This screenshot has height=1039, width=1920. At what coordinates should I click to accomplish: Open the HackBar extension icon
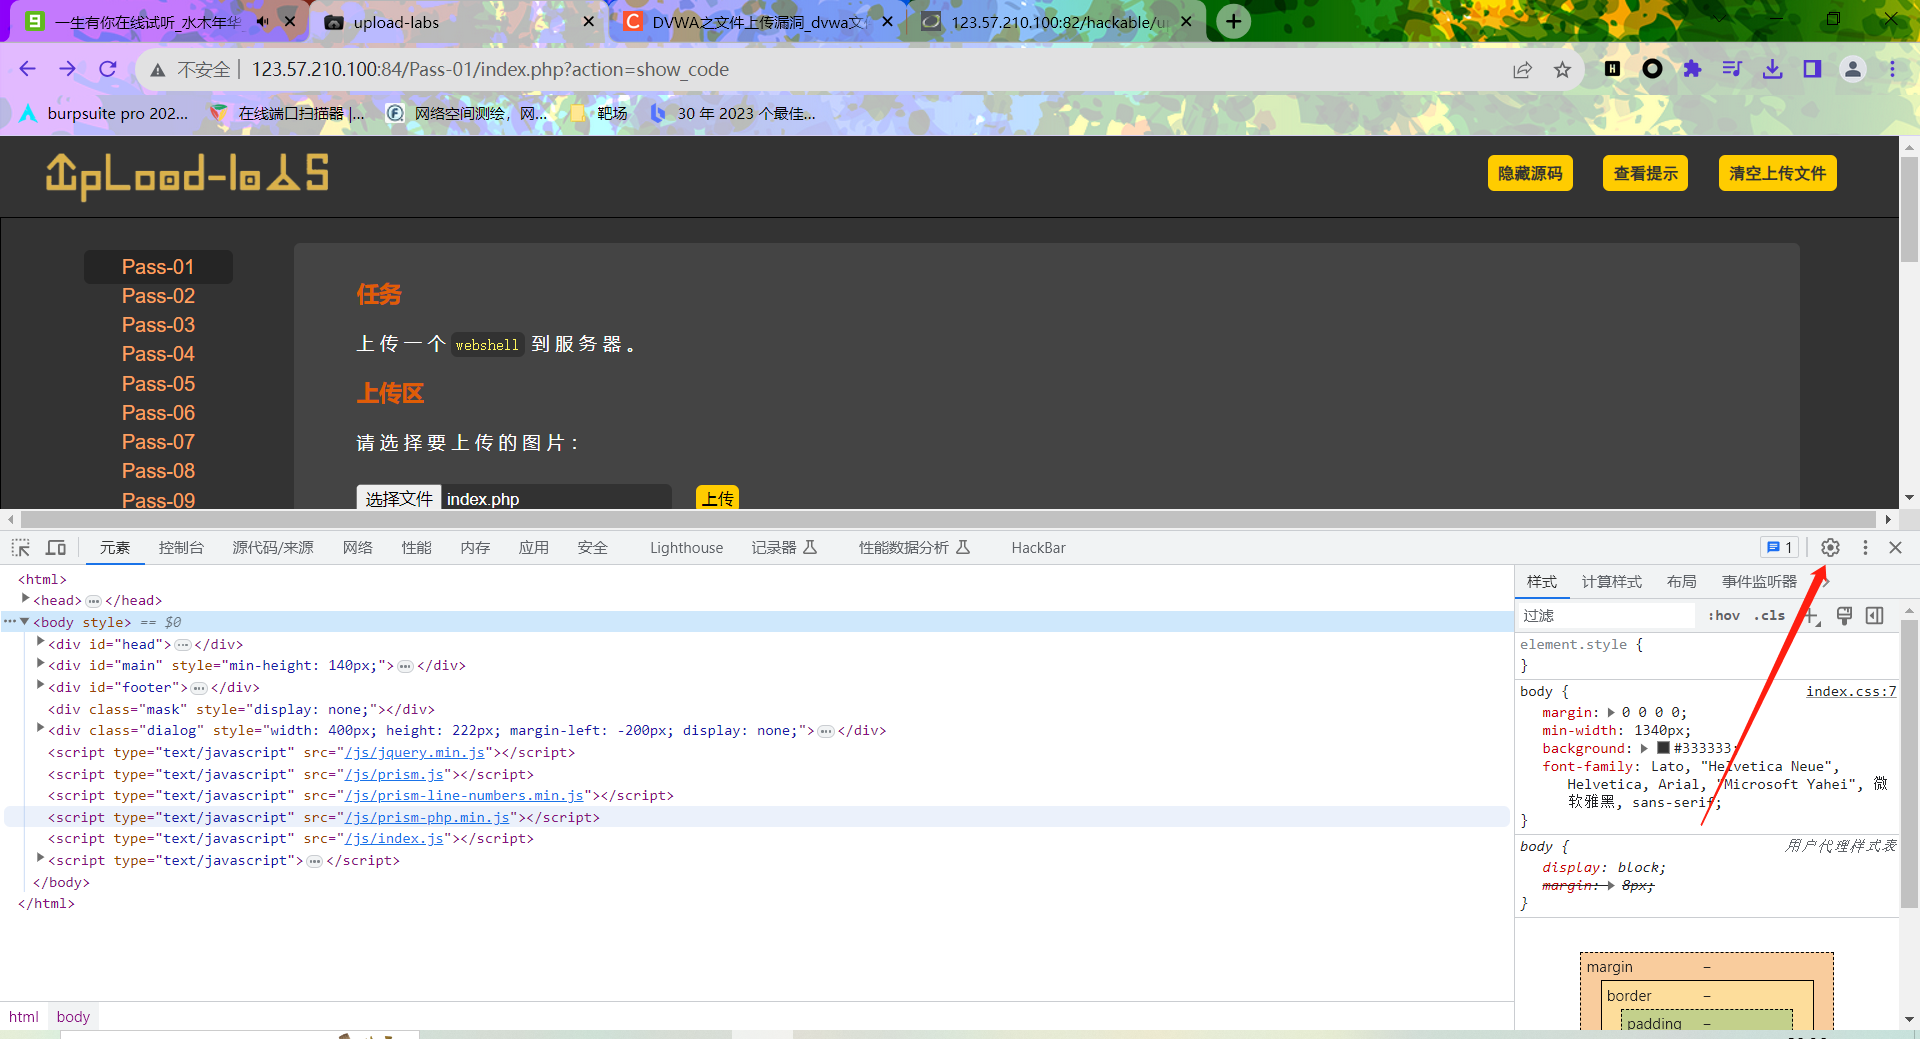pyautogui.click(x=1612, y=68)
